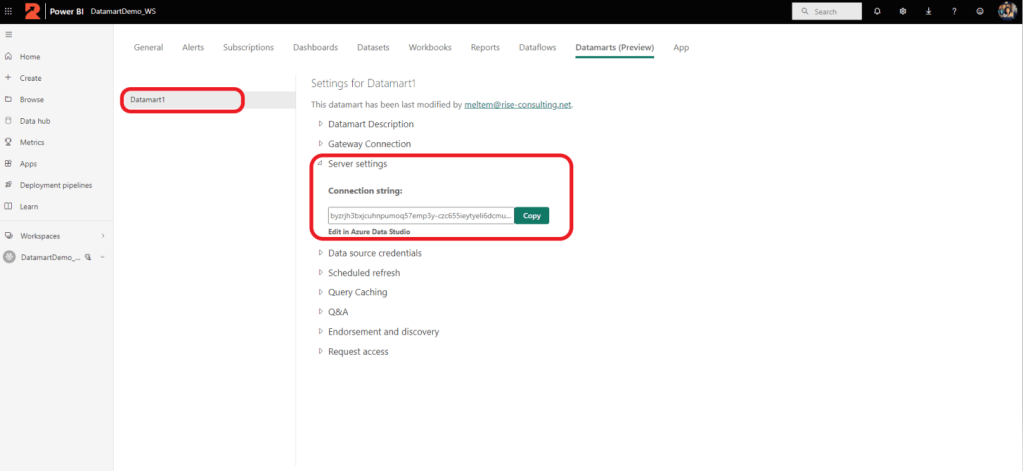Go to Data hub in sidebar

(x=34, y=121)
